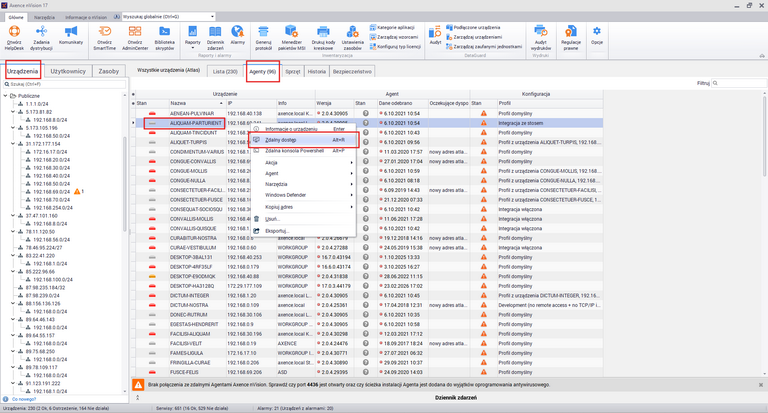The width and height of the screenshot is (768, 413).
Task: Open Ustawienia zasobów
Action: pyautogui.click(x=352, y=38)
